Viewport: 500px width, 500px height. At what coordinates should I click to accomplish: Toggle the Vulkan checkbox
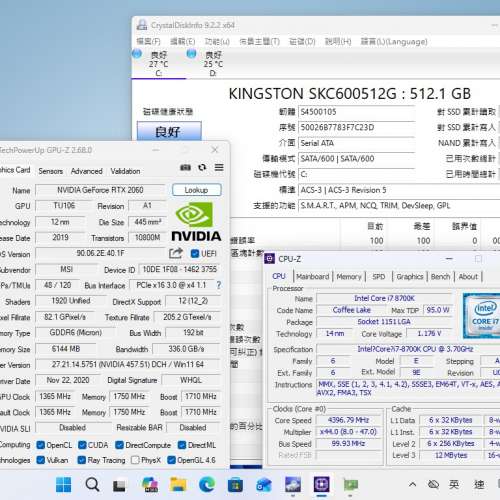41,460
